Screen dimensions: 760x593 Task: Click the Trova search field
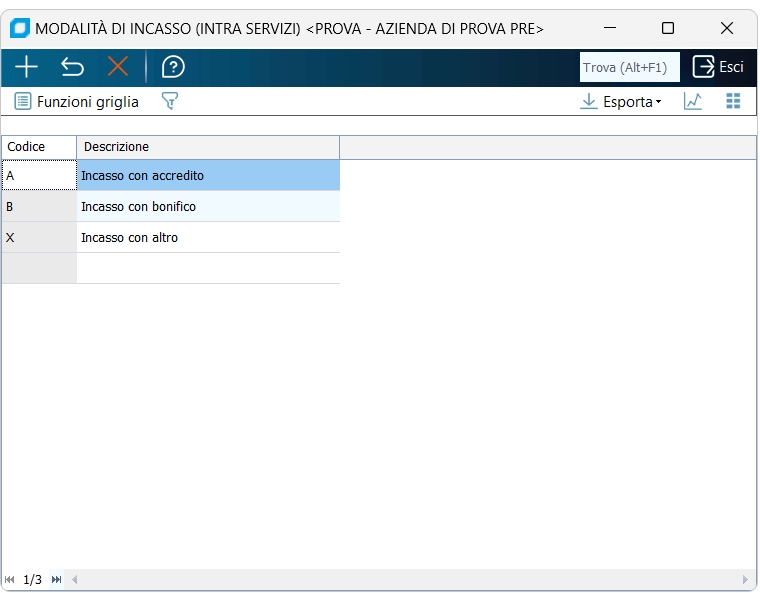tap(629, 67)
